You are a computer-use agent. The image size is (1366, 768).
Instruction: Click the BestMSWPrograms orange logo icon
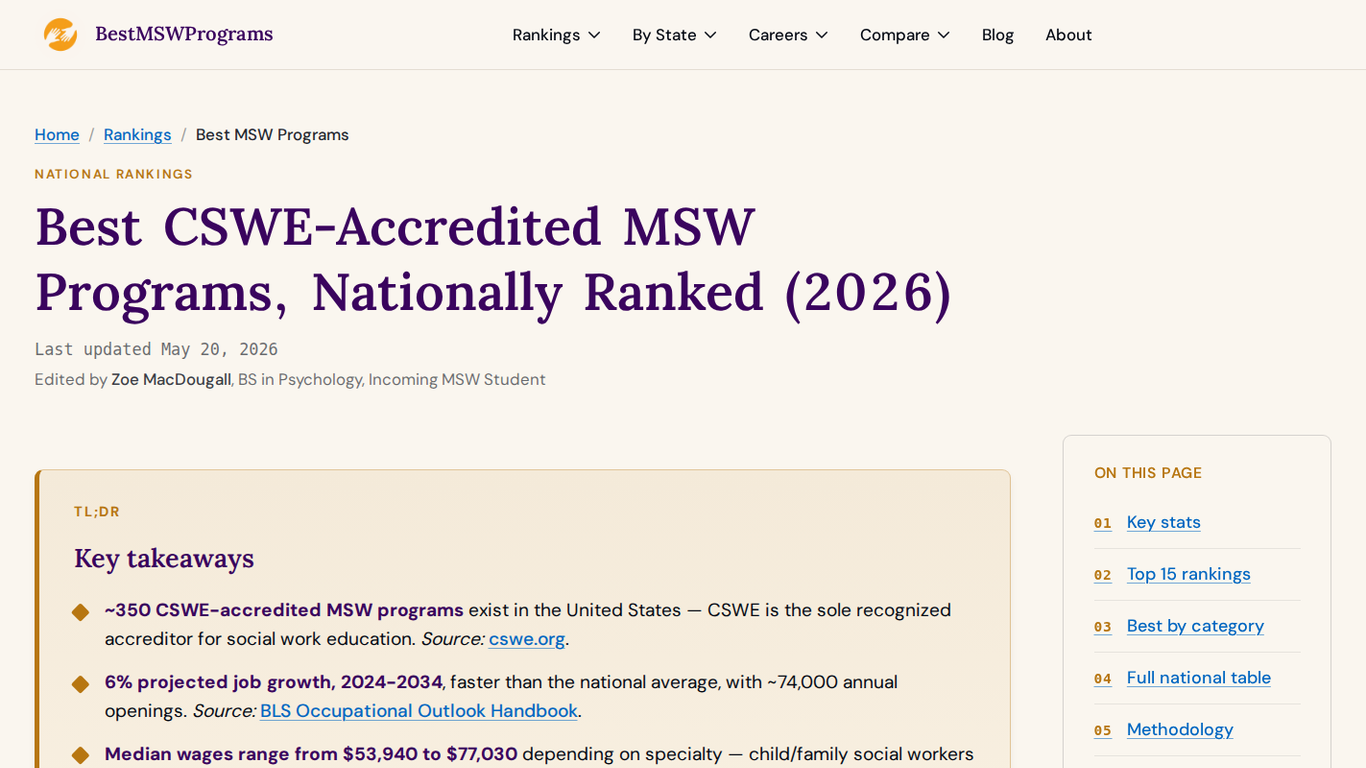pos(60,35)
